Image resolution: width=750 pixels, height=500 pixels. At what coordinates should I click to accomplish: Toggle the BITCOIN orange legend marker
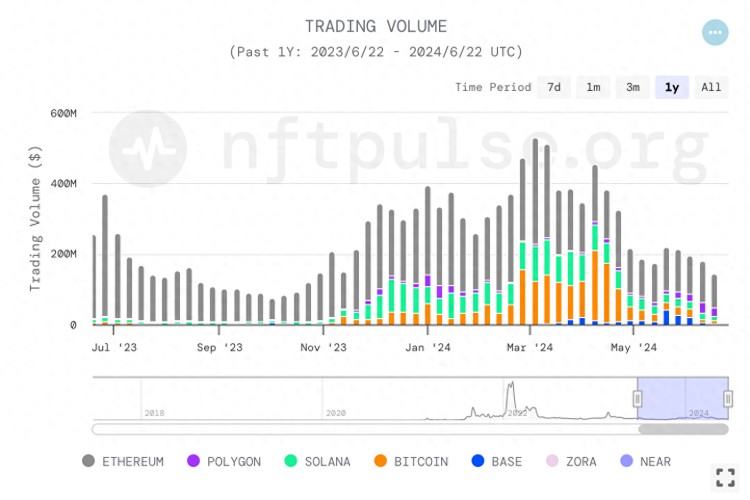380,461
